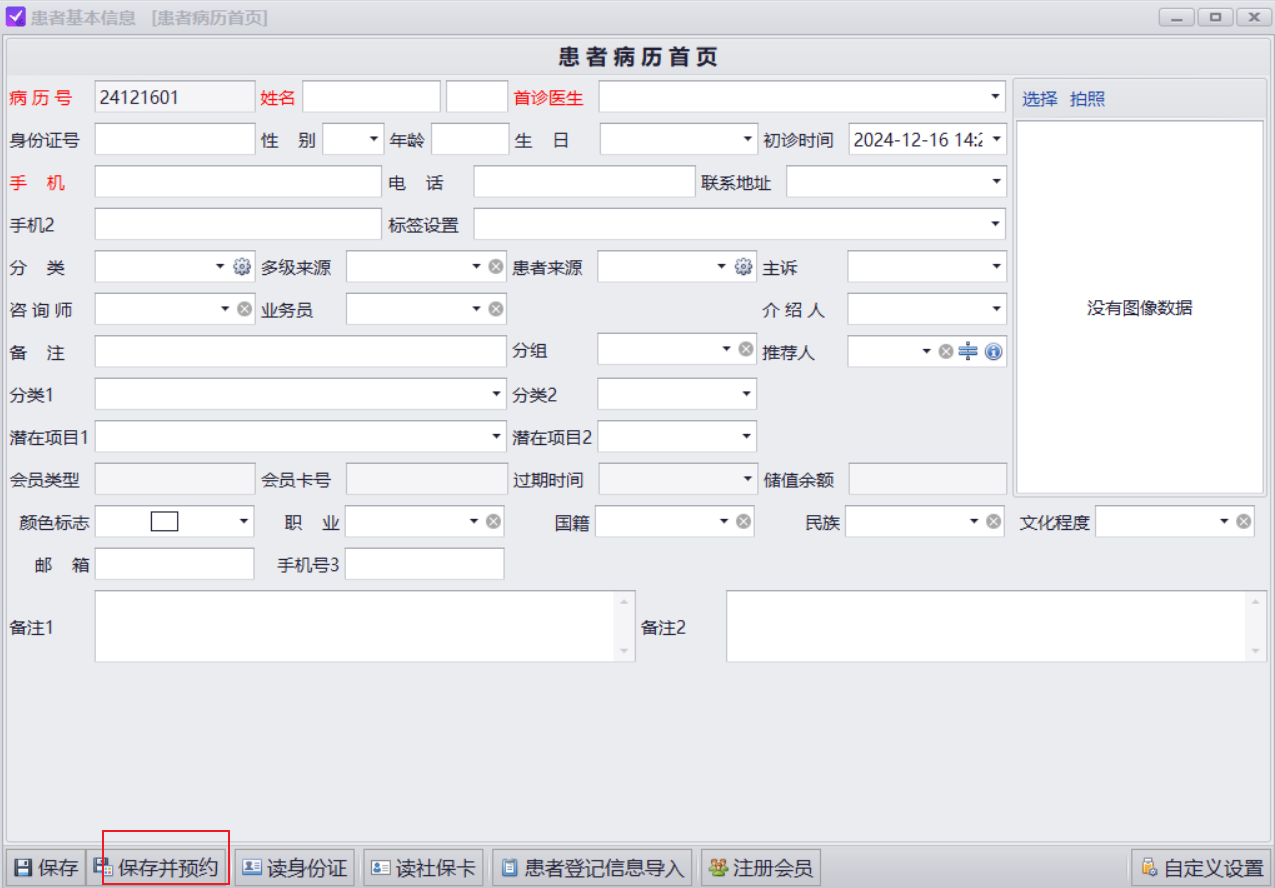The height and width of the screenshot is (888, 1275).
Task: Click the 手机 input field
Action: [238, 182]
